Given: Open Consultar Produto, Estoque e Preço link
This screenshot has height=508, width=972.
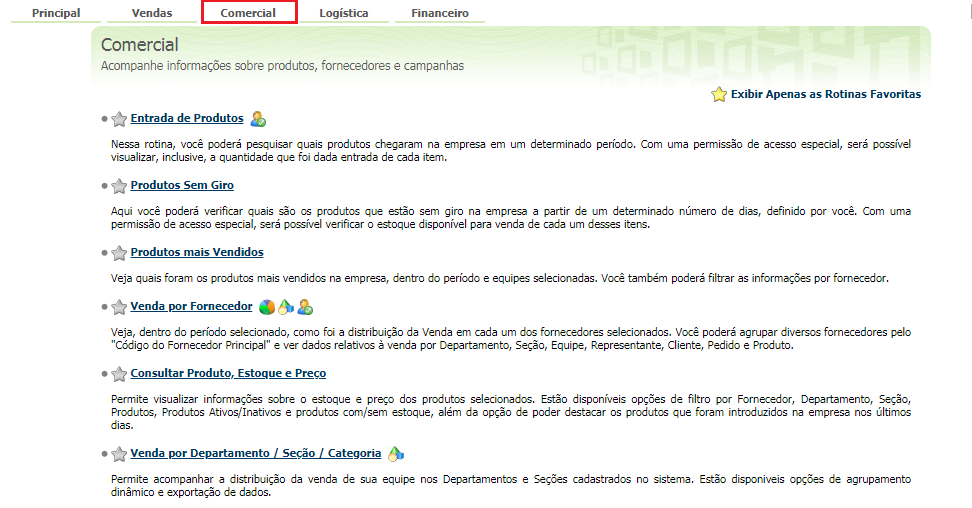Looking at the screenshot, I should tap(228, 373).
